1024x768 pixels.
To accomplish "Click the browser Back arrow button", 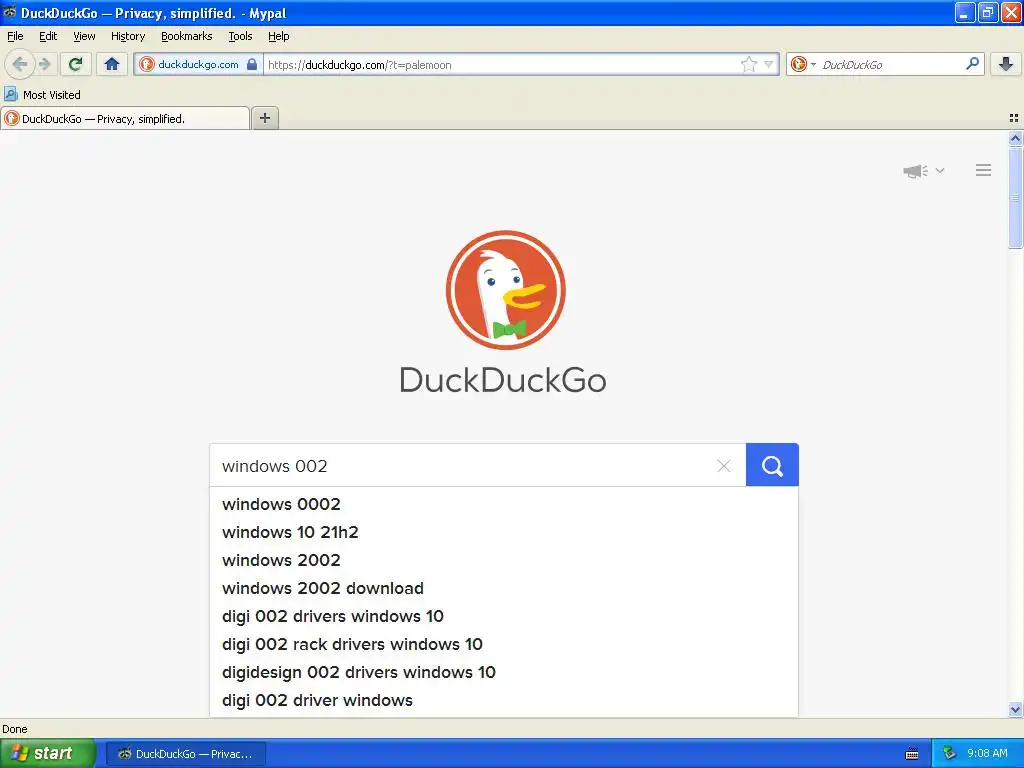I will point(20,64).
